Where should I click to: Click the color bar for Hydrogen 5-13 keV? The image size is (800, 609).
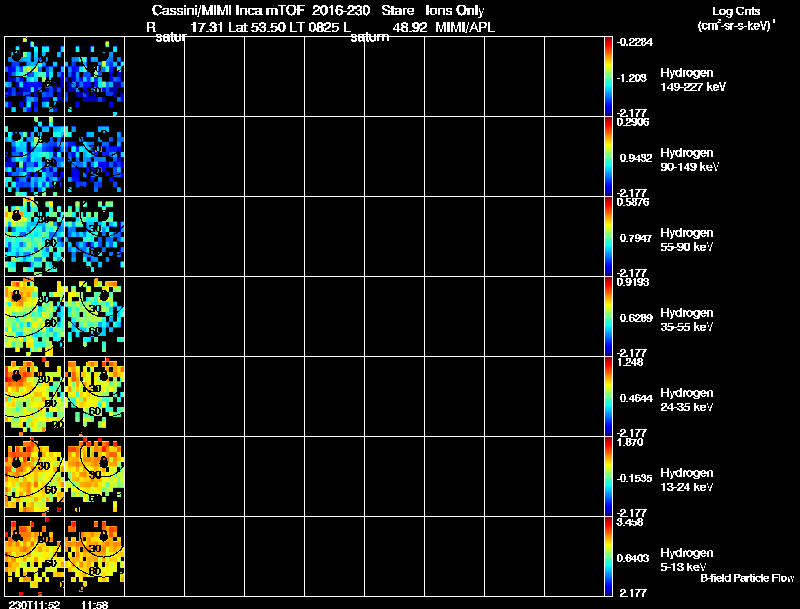(608, 557)
